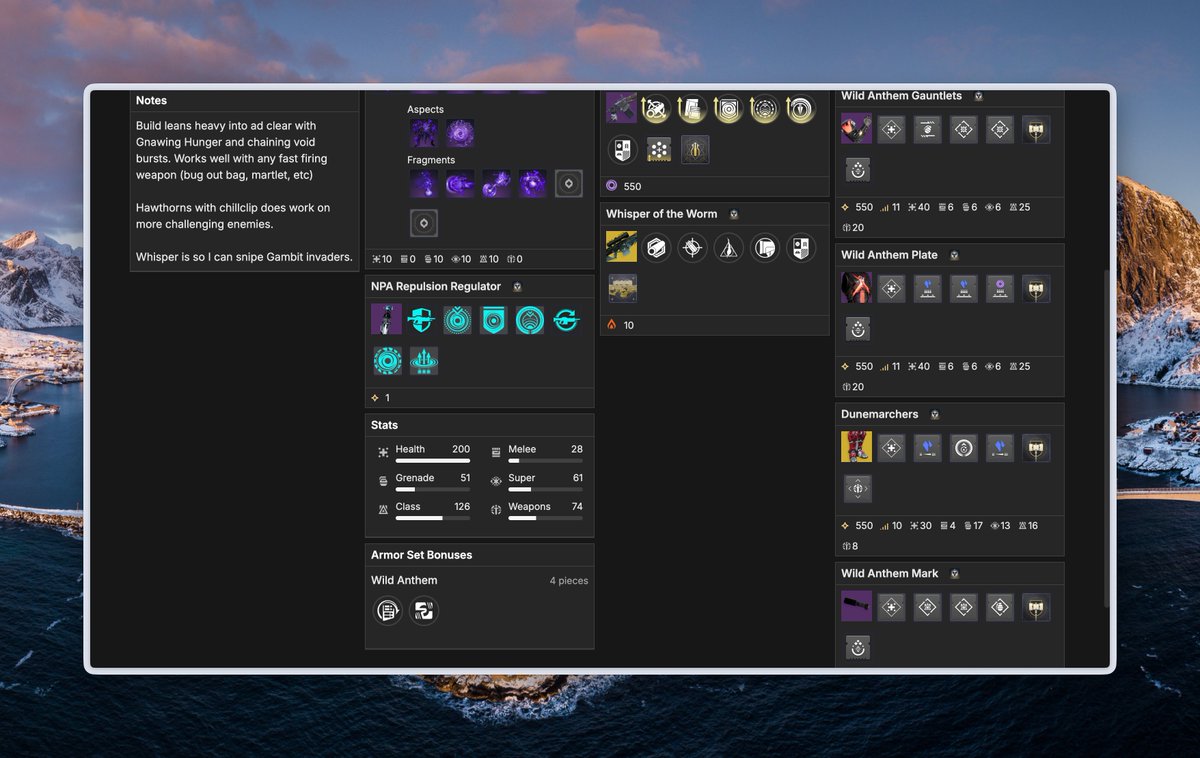Image resolution: width=1200 pixels, height=758 pixels.
Task: Click the purple orb mod on Wild Anthem Plate
Action: tap(1000, 288)
